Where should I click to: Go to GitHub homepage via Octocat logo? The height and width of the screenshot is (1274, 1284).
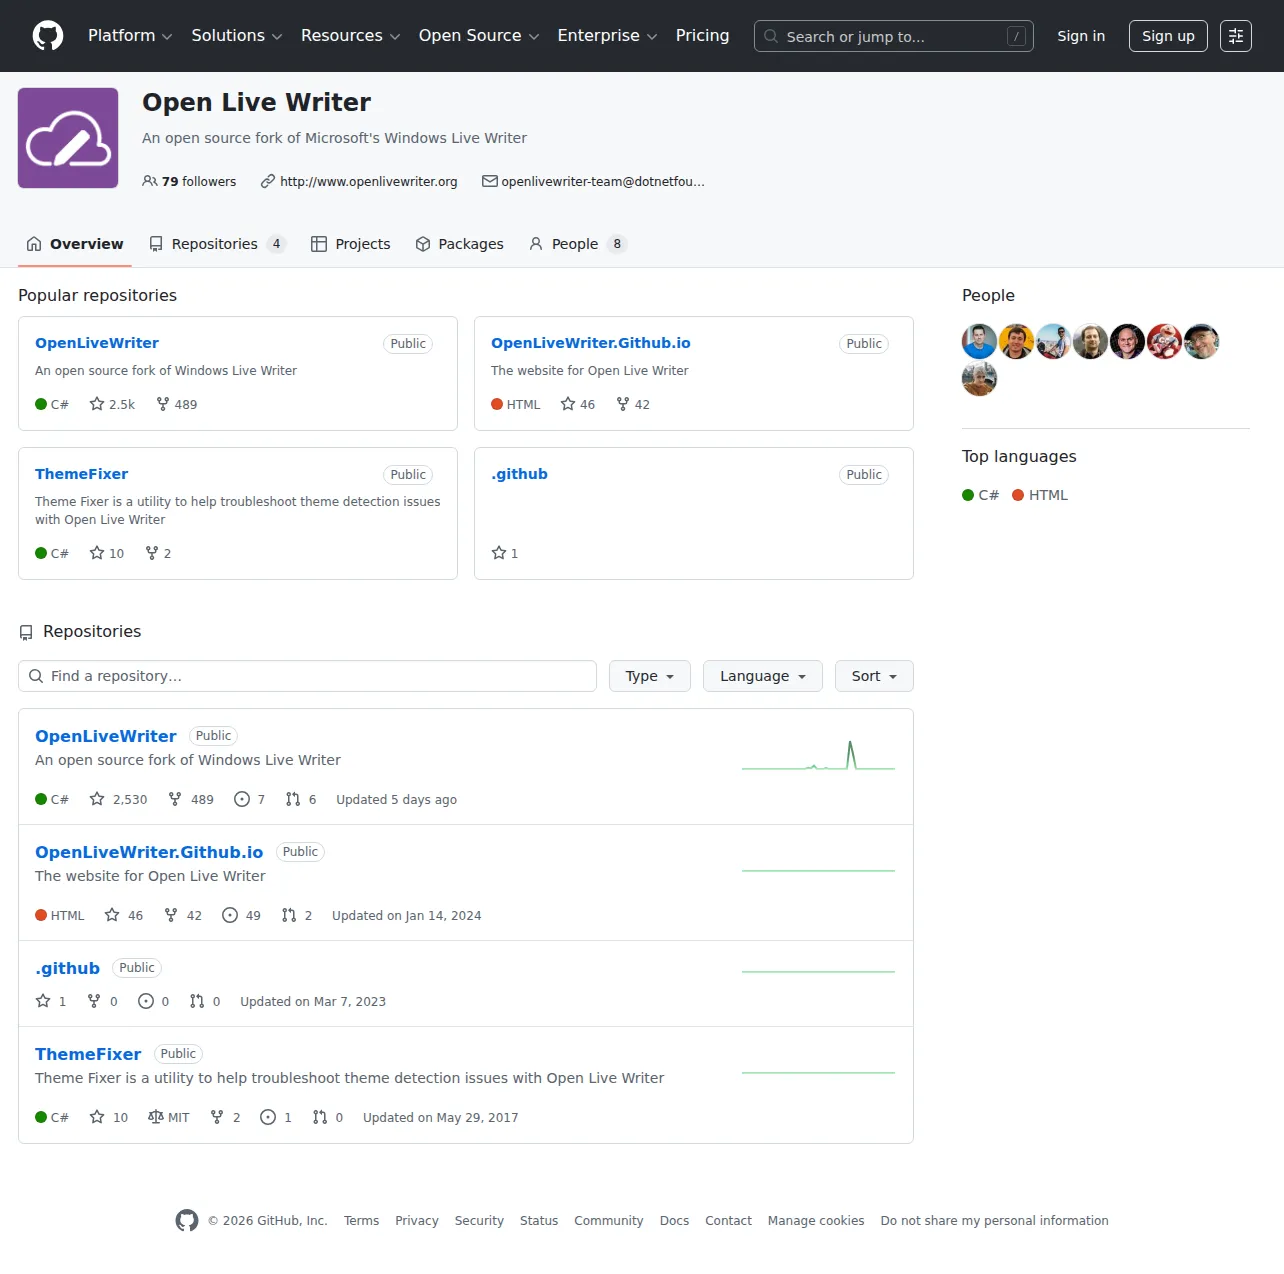point(48,36)
